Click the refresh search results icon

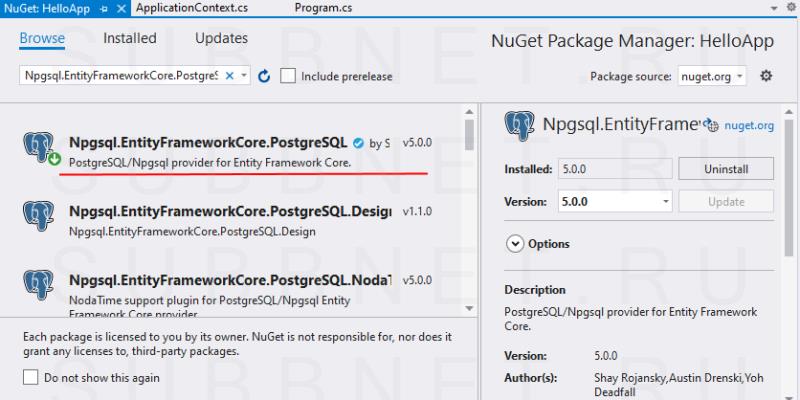264,76
